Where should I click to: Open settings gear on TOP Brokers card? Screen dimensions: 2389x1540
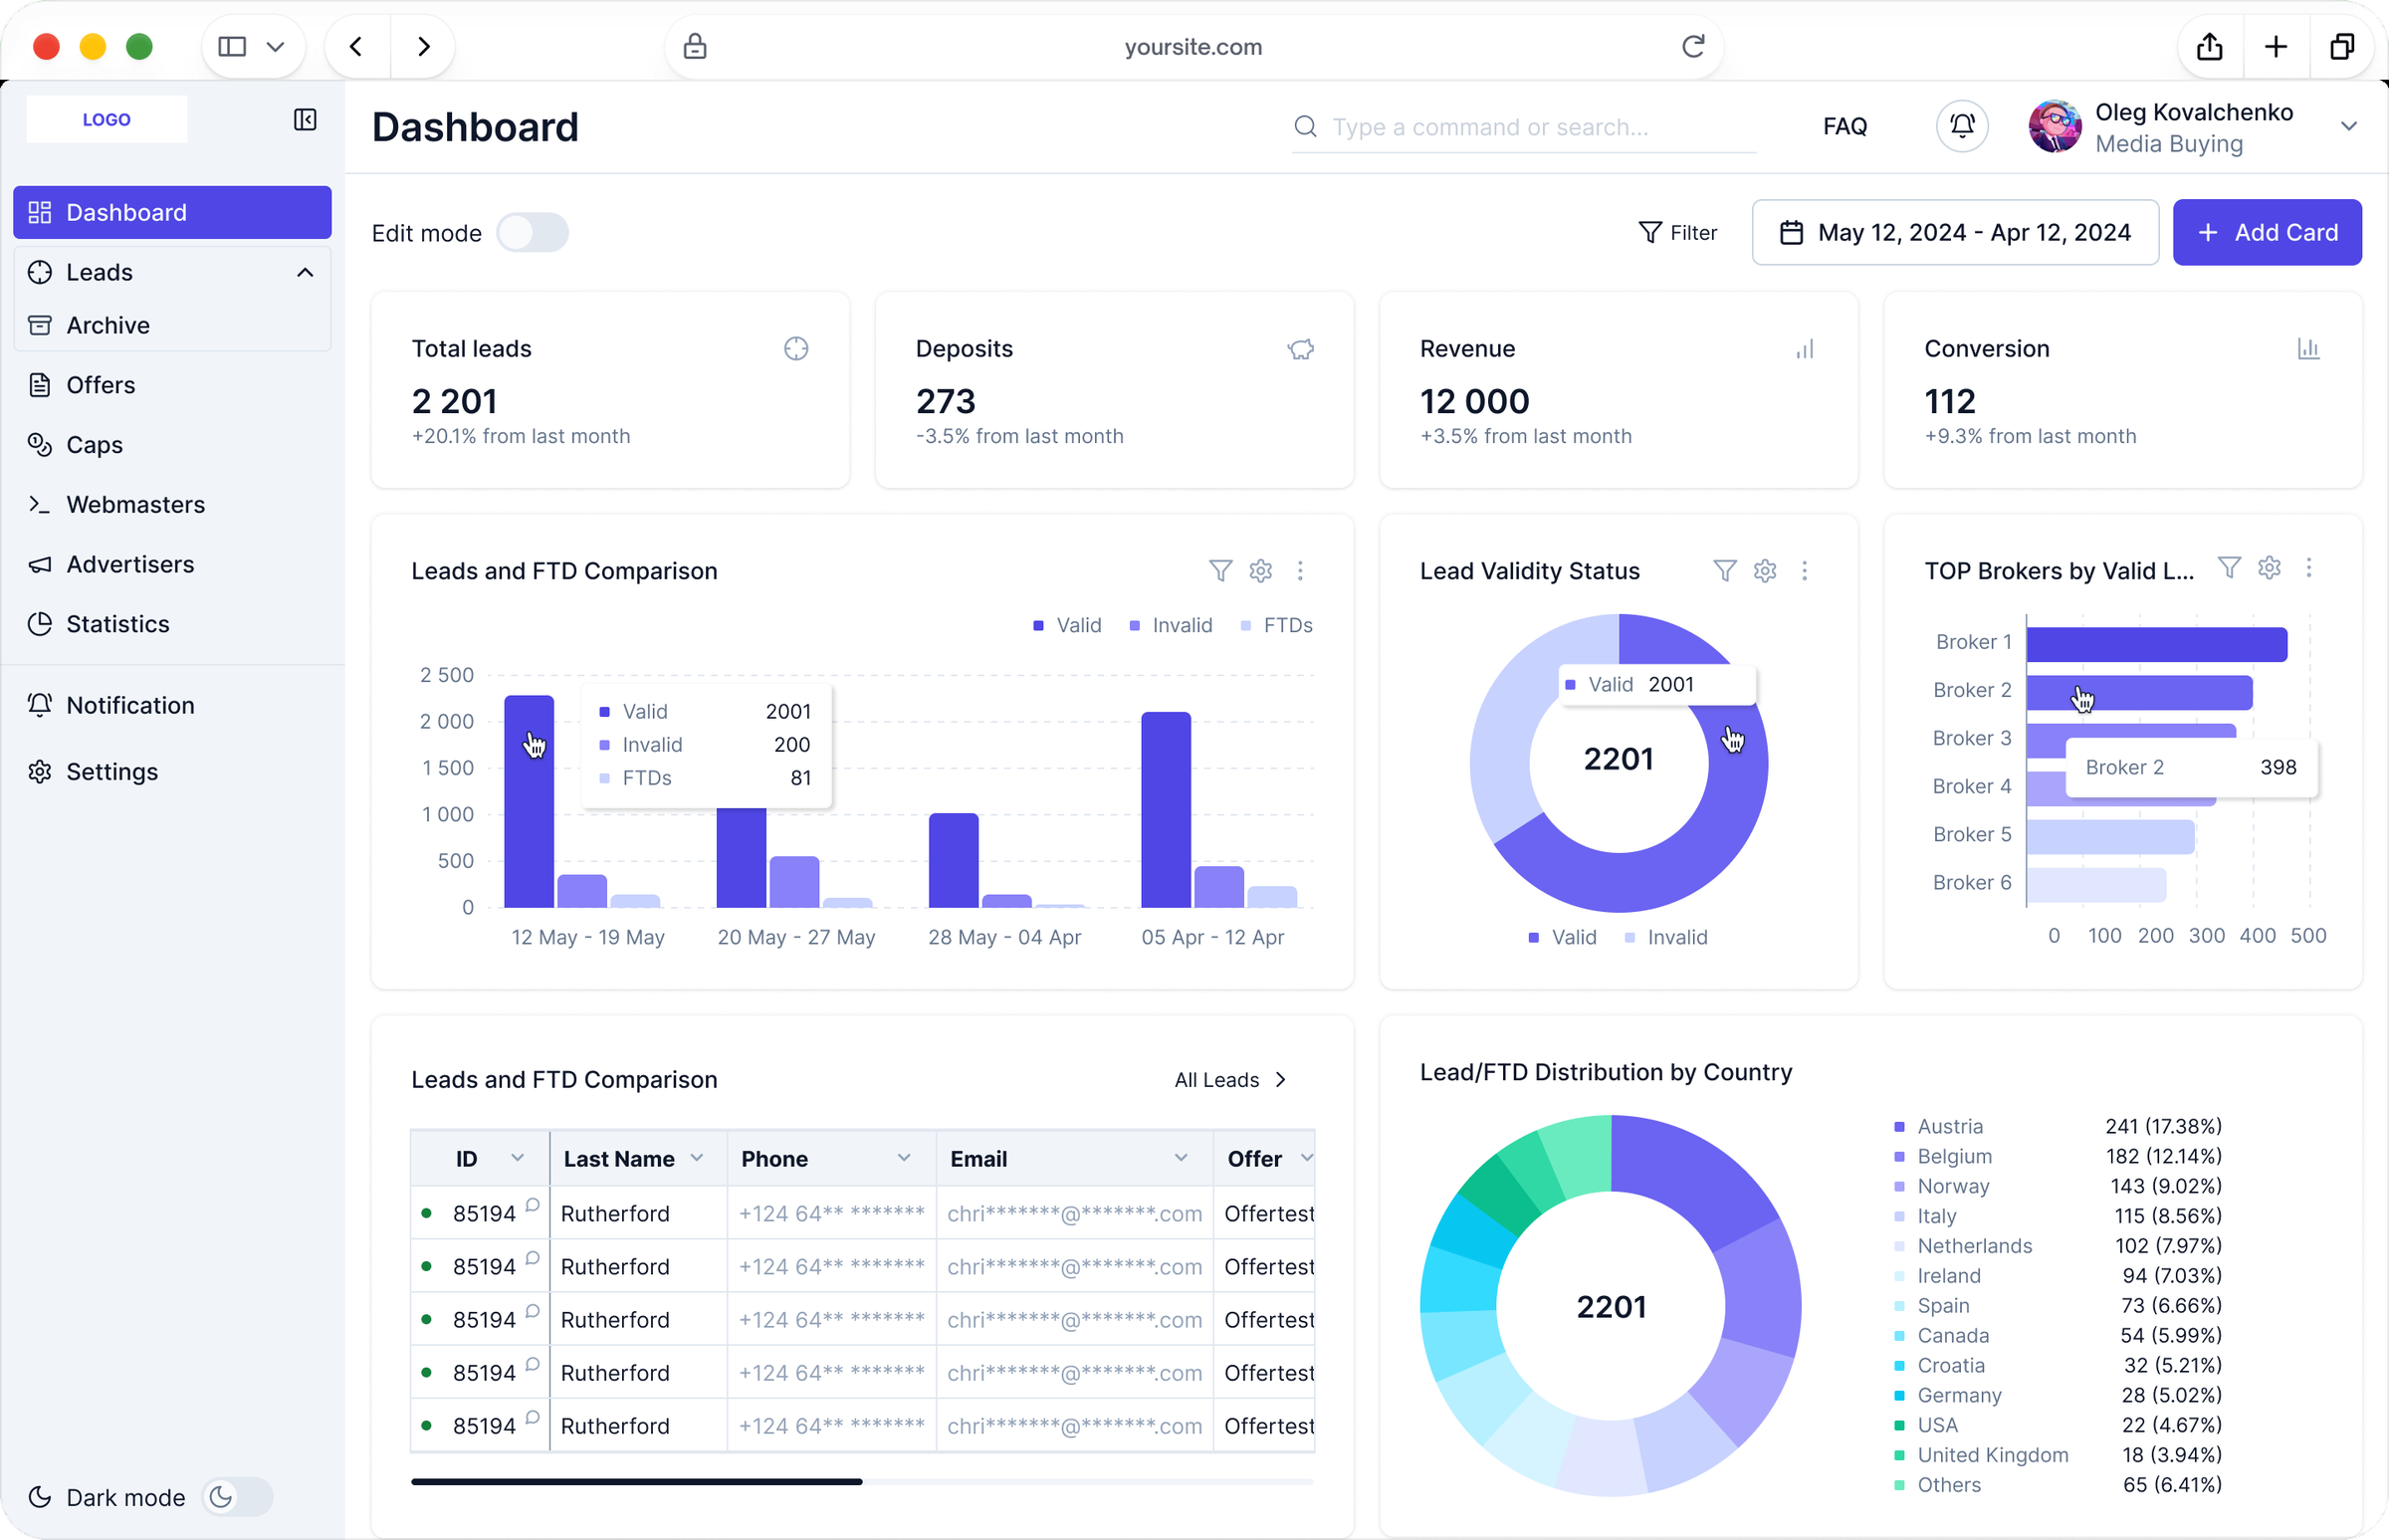tap(2269, 568)
